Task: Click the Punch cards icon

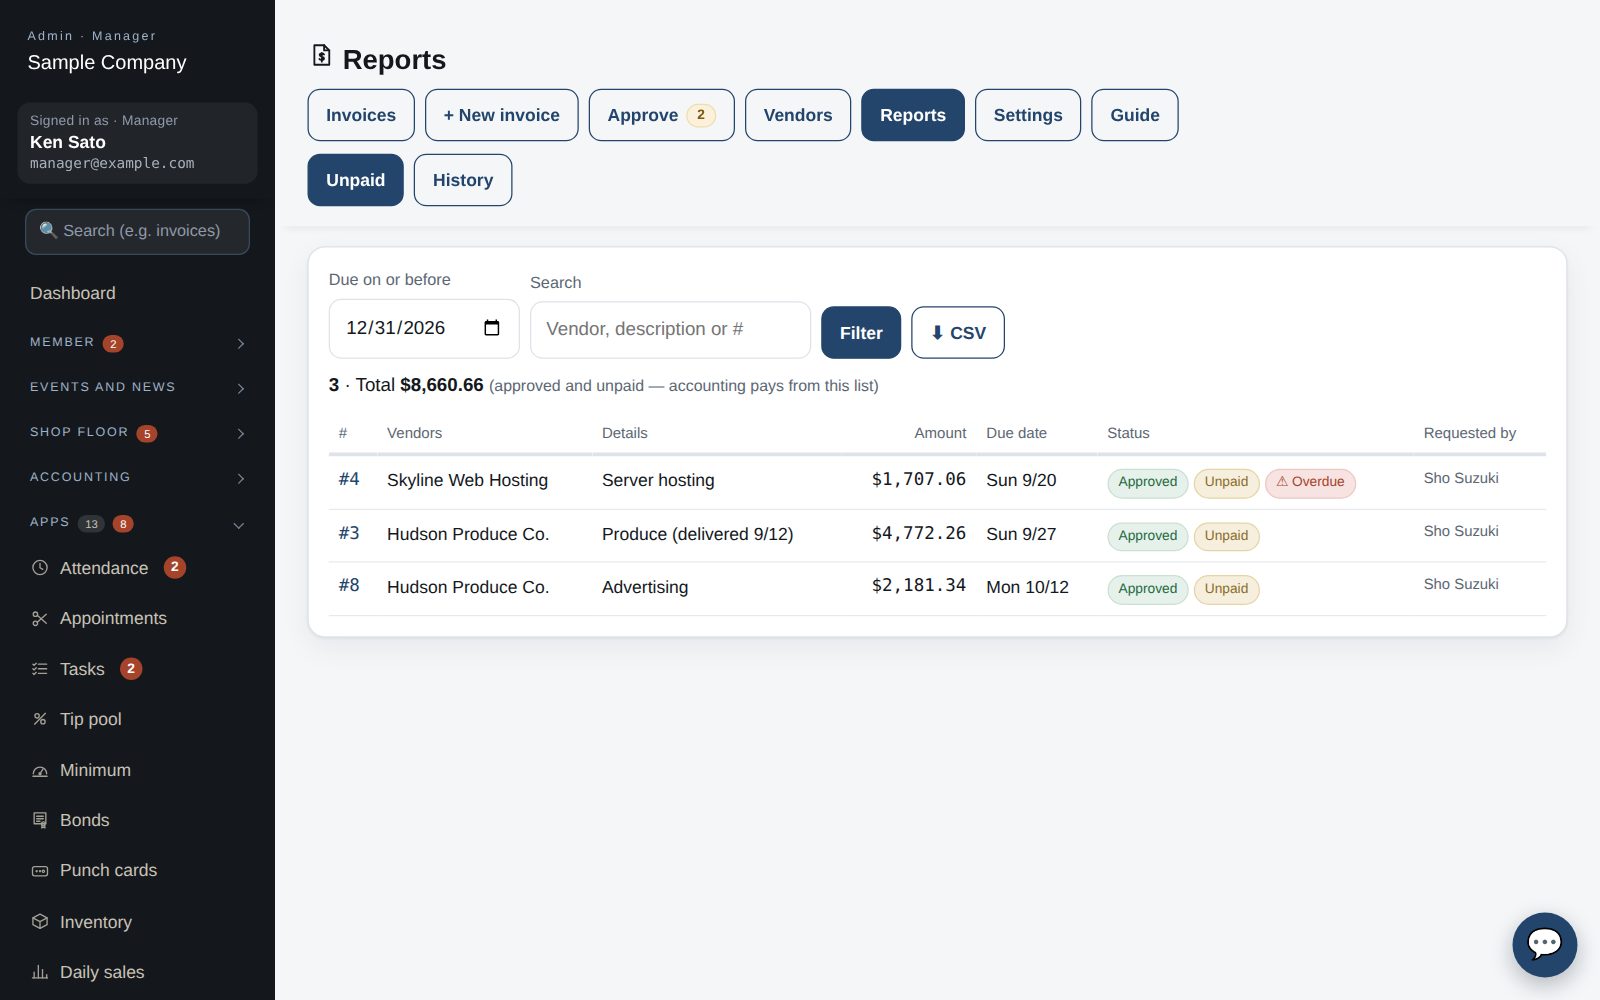Action: (x=40, y=871)
